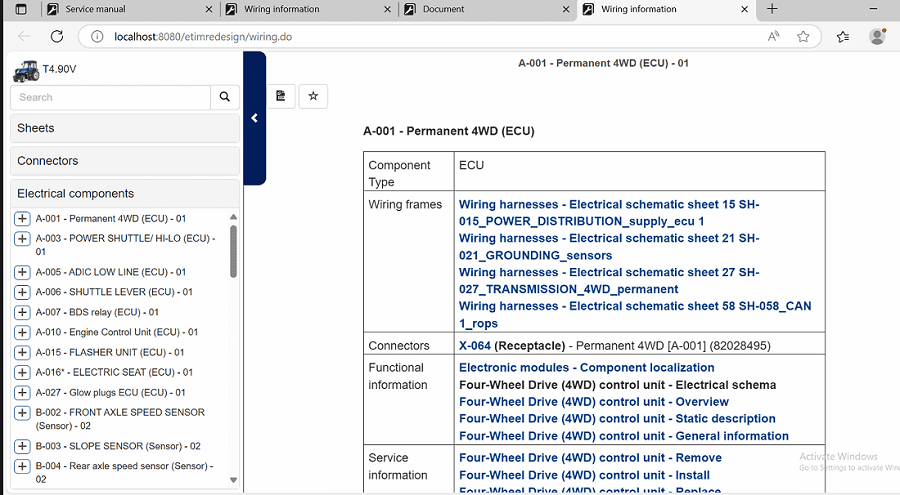
Task: Click the component list scrollbar
Action: (234, 250)
